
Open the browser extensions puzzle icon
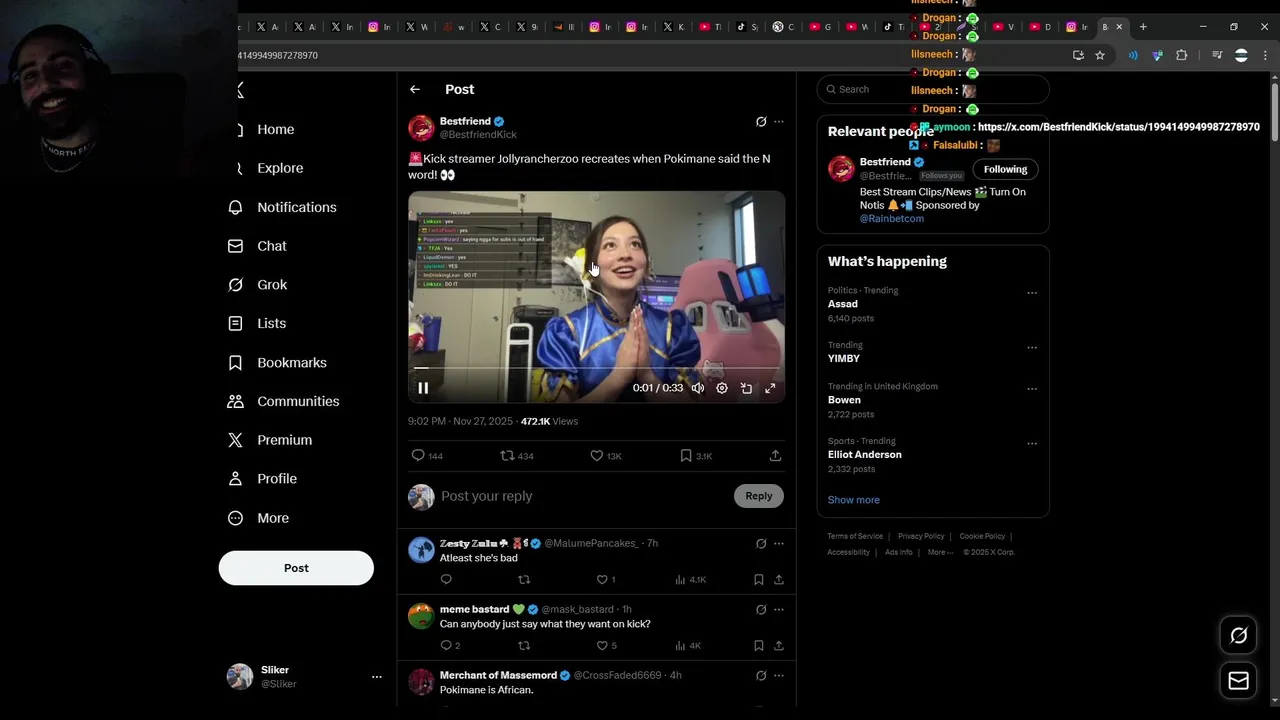[1181, 55]
